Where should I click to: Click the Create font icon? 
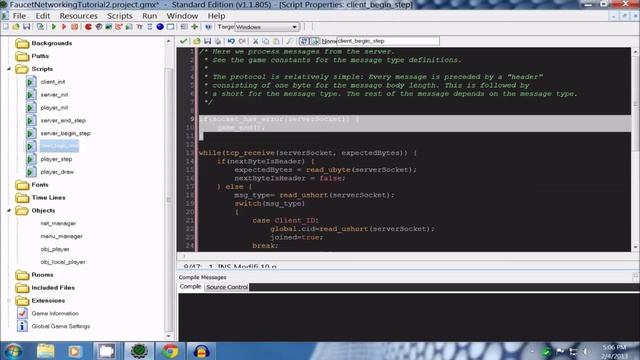140,27
